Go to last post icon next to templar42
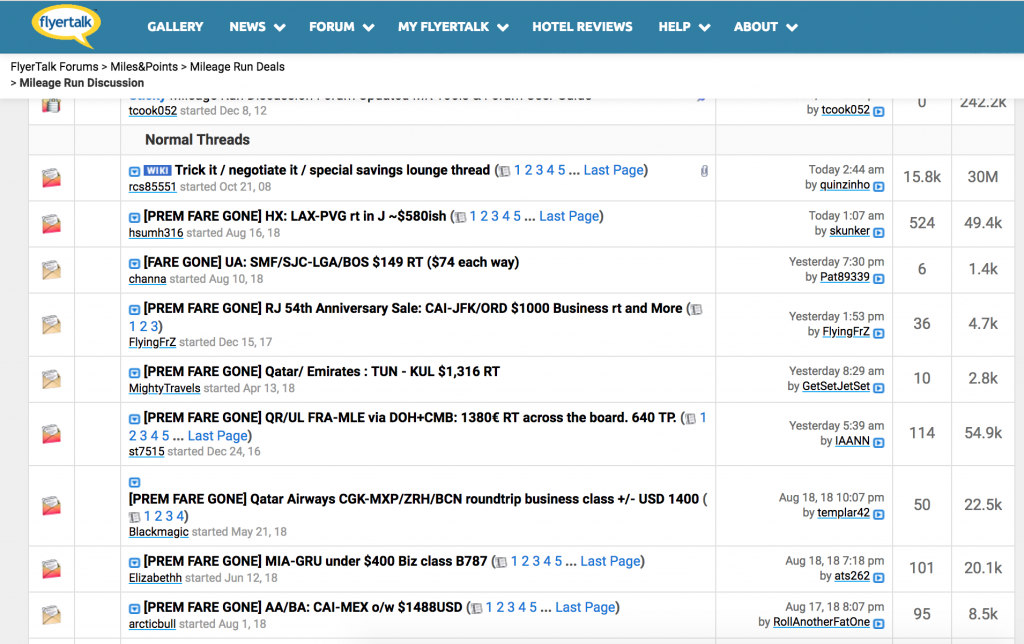The height and width of the screenshot is (644, 1024). 879,515
